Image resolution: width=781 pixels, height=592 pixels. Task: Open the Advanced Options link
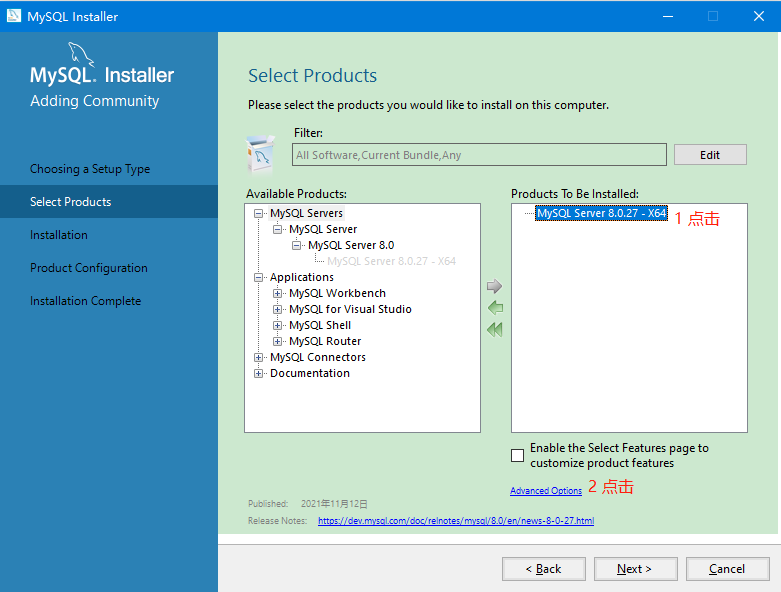click(x=546, y=490)
